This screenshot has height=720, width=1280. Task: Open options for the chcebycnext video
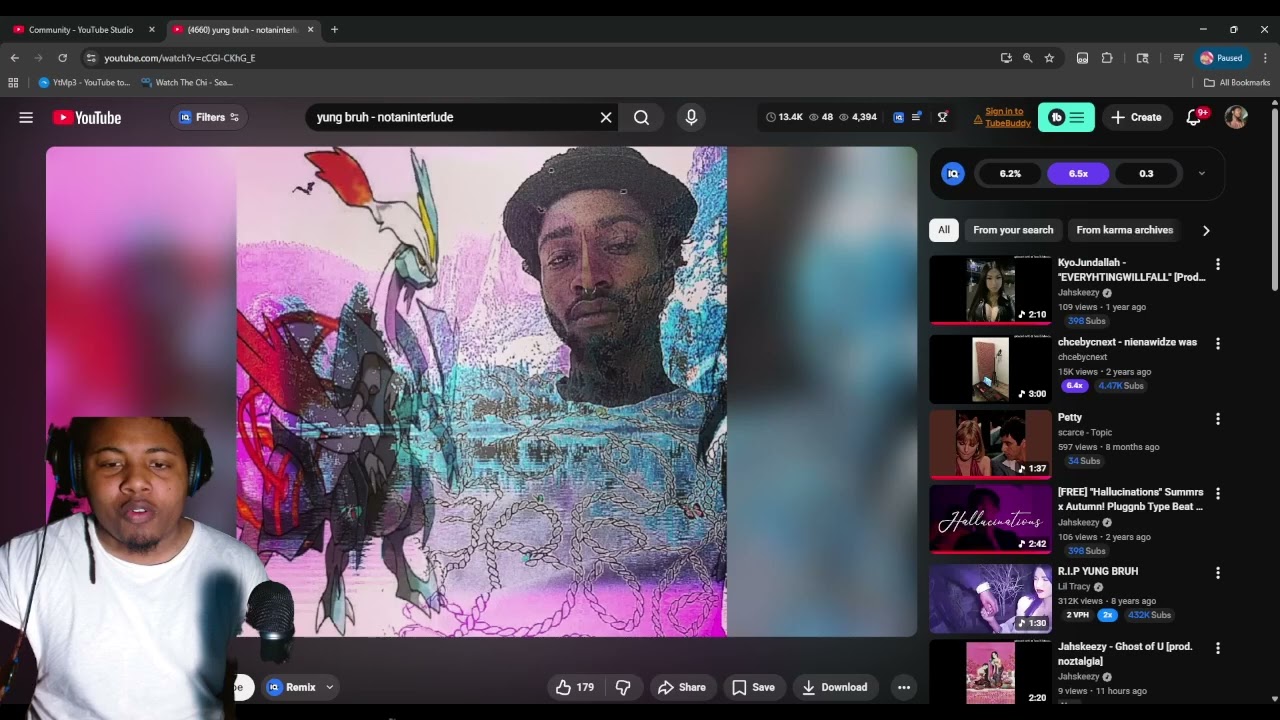pyautogui.click(x=1217, y=343)
